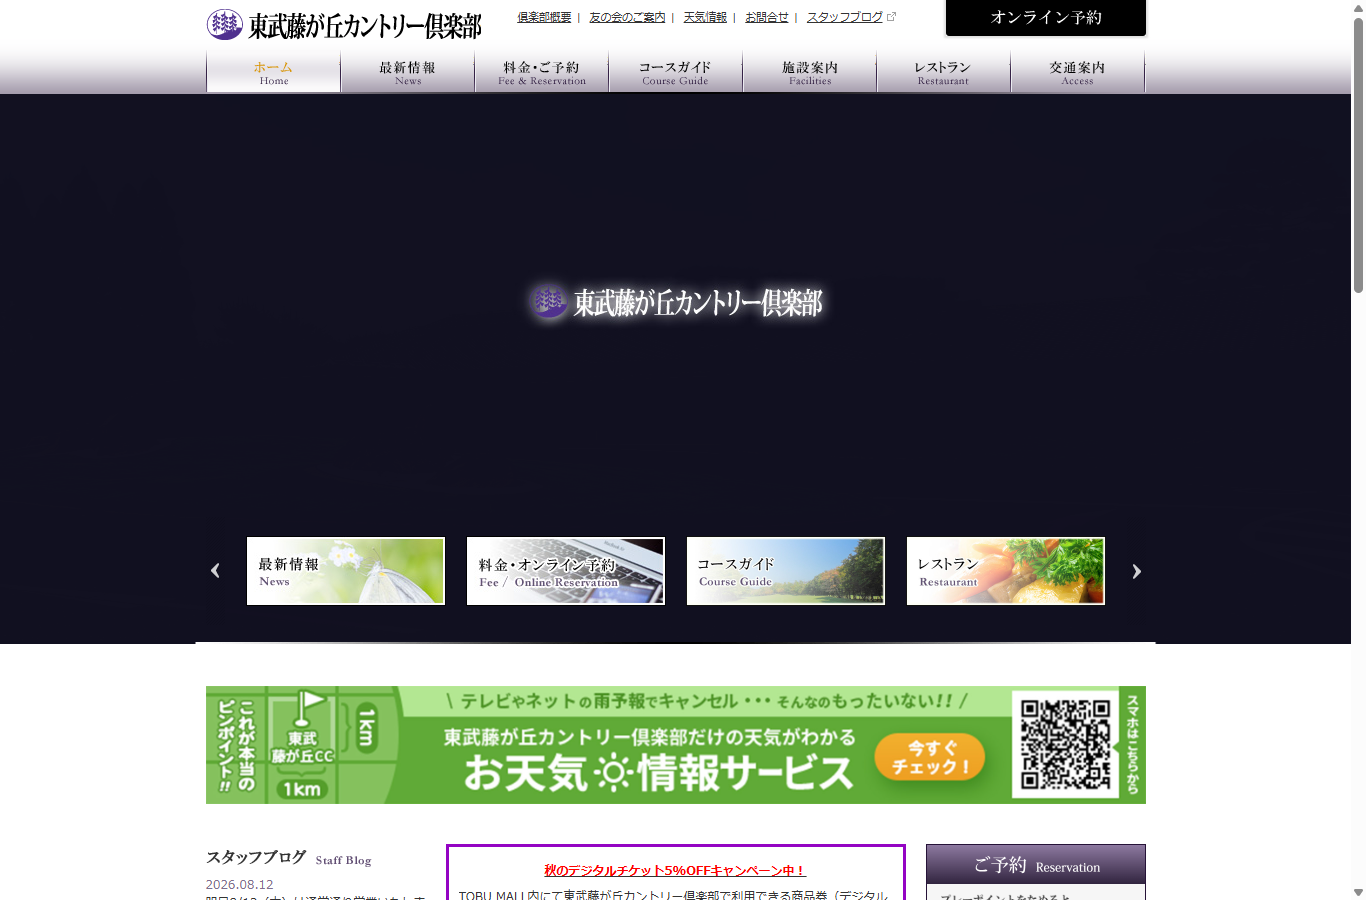
Task: Select the レストラン carousel thumbnail
Action: click(x=1006, y=571)
